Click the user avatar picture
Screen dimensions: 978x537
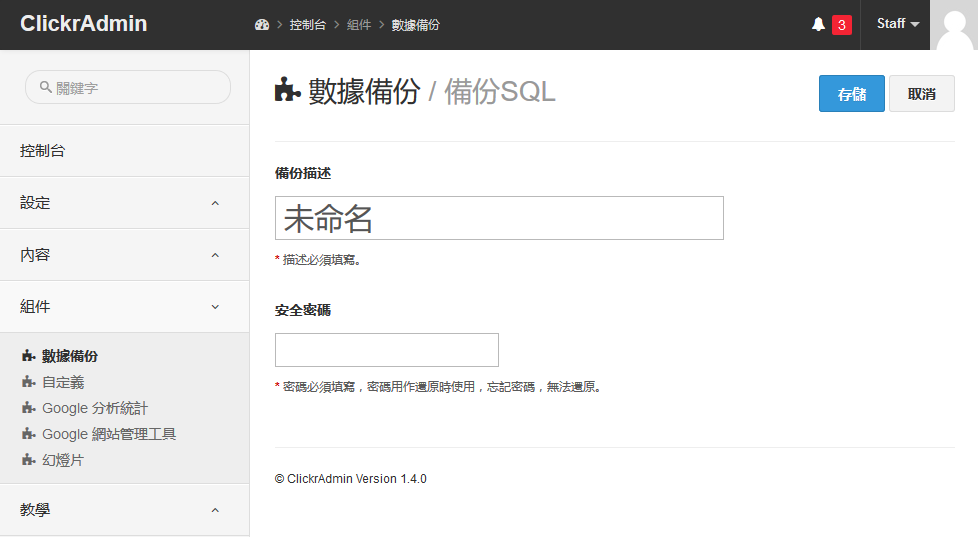[954, 25]
